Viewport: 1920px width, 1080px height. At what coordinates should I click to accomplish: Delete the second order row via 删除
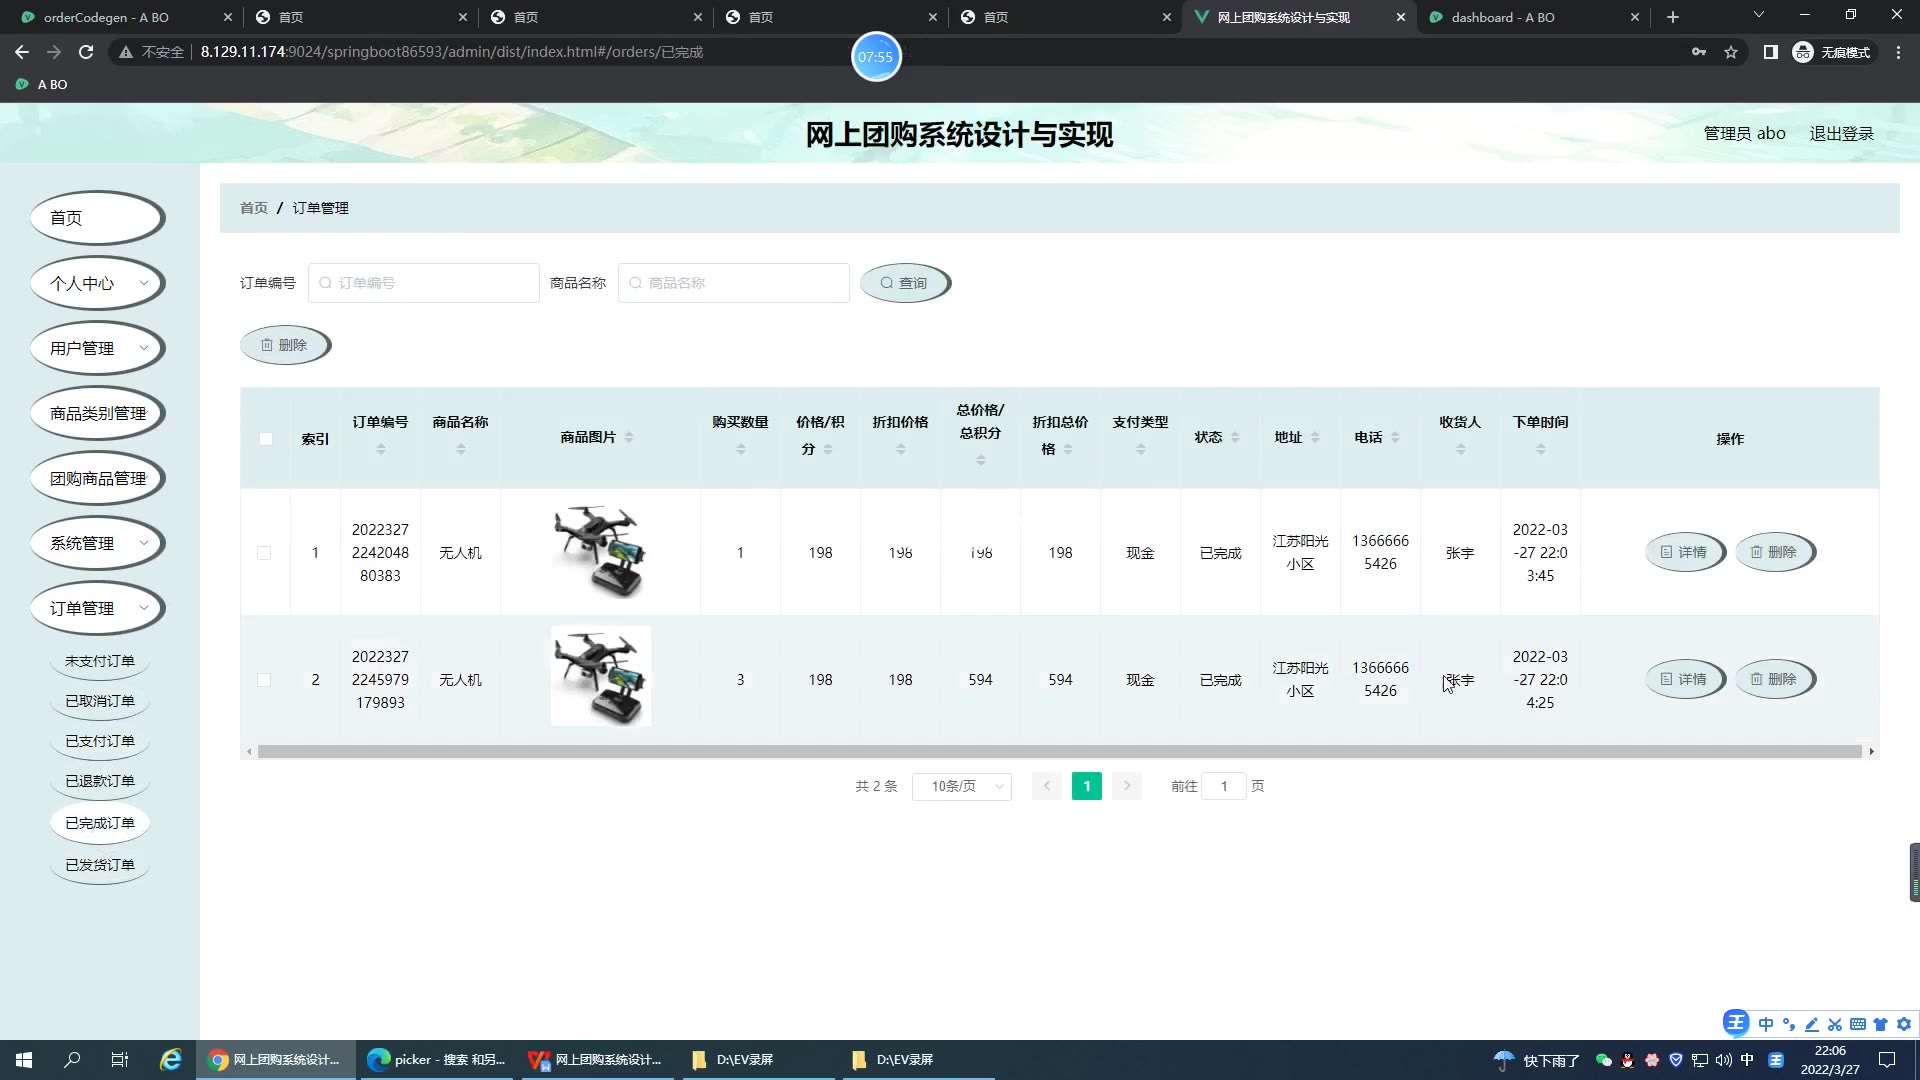tap(1774, 679)
